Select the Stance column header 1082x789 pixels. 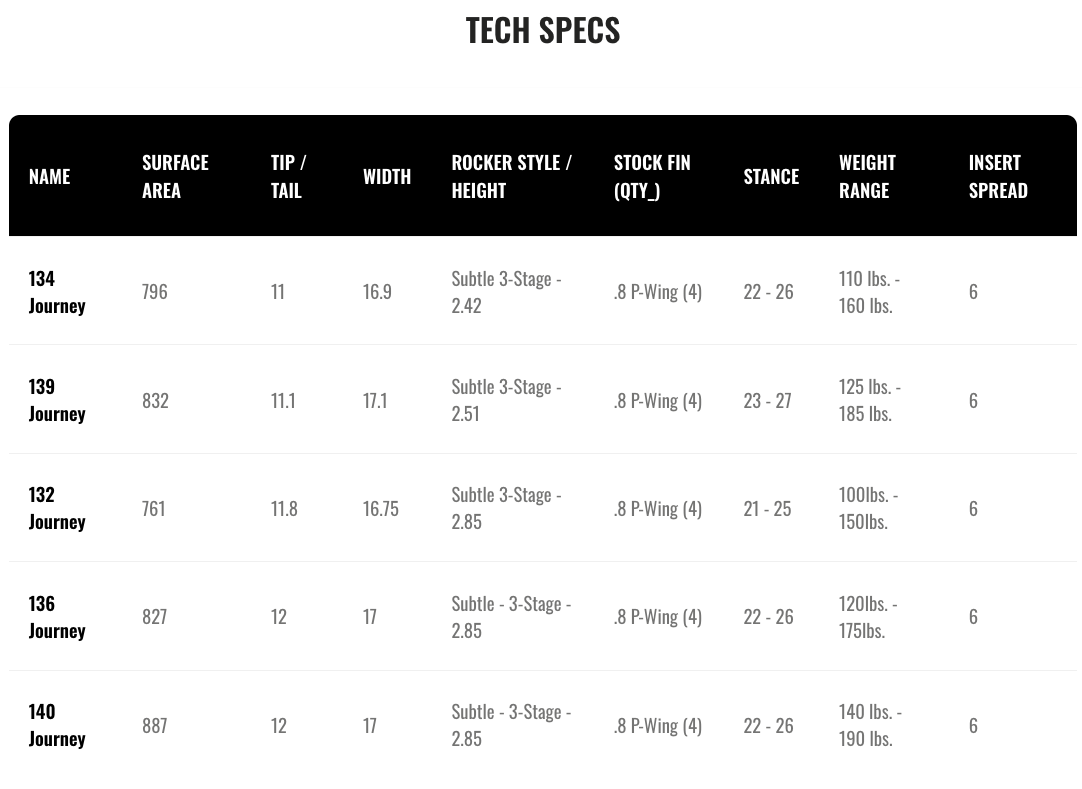click(x=771, y=176)
